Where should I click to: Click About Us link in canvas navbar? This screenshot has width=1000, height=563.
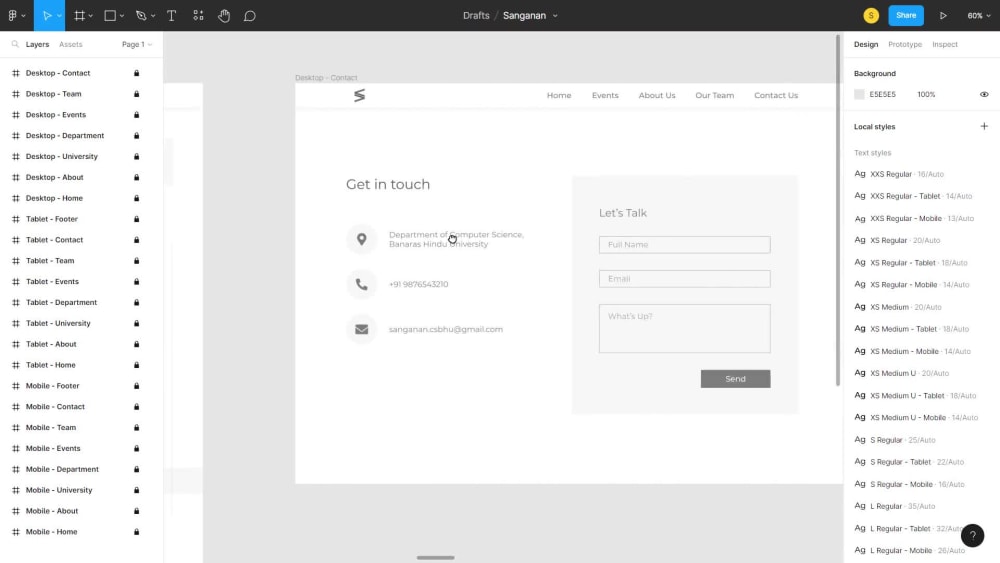(x=657, y=95)
